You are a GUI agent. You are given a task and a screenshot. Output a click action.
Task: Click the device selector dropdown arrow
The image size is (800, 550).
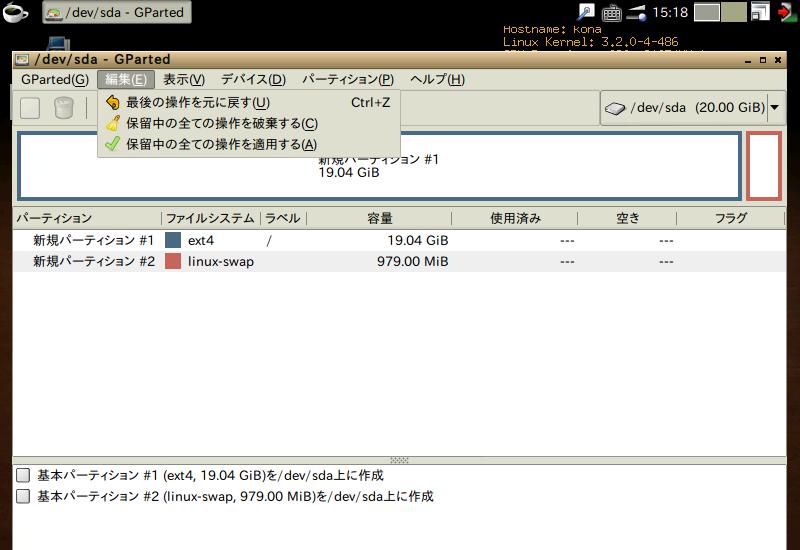tap(774, 108)
